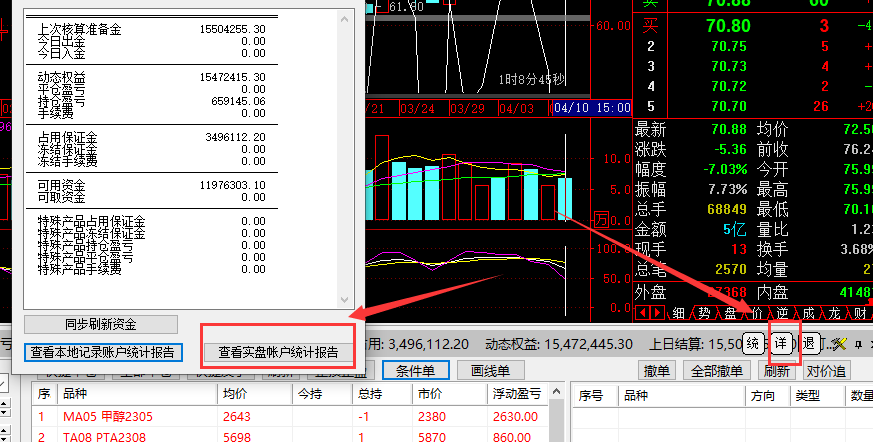Open the 条件单 order tab
This screenshot has height=442, width=873.
pyautogui.click(x=415, y=371)
